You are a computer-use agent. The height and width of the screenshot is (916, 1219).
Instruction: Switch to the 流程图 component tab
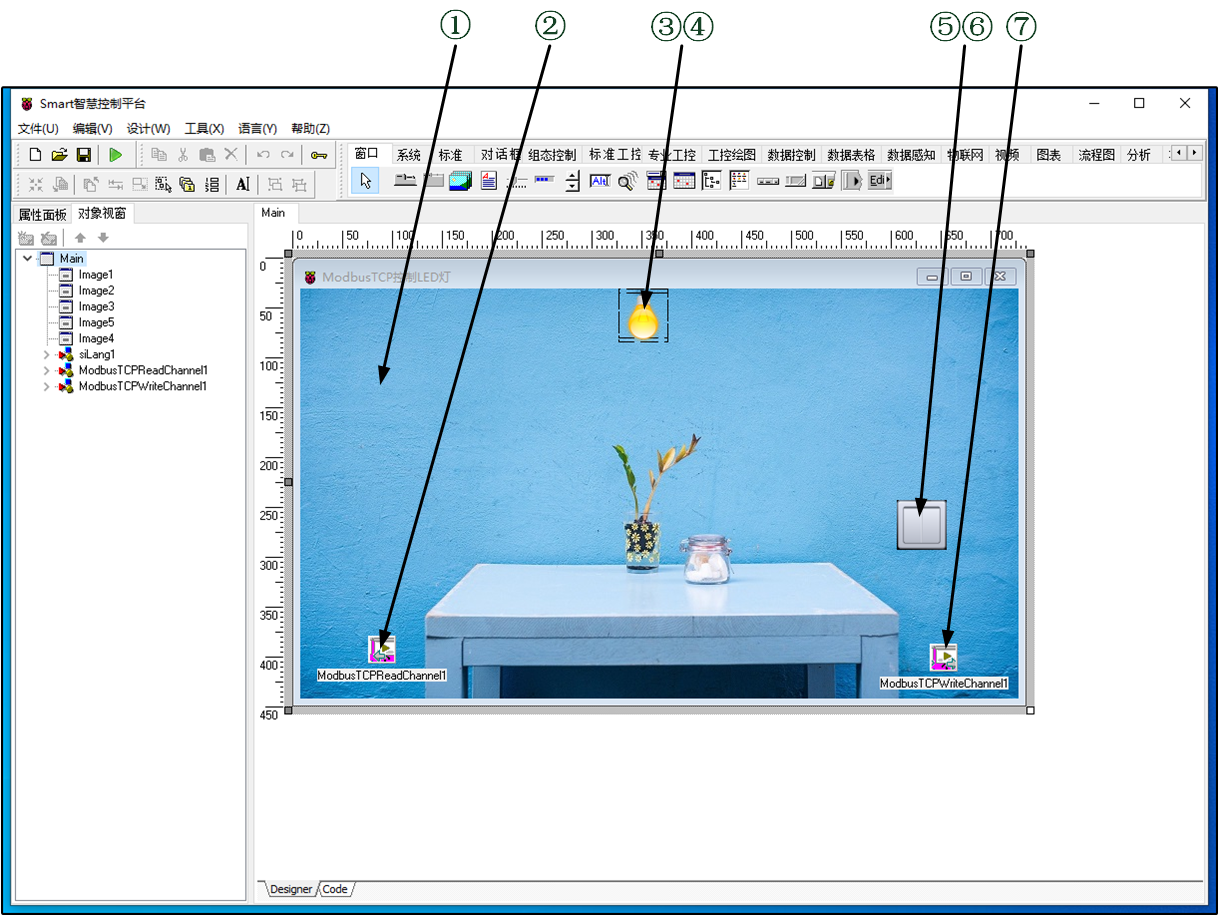1096,155
